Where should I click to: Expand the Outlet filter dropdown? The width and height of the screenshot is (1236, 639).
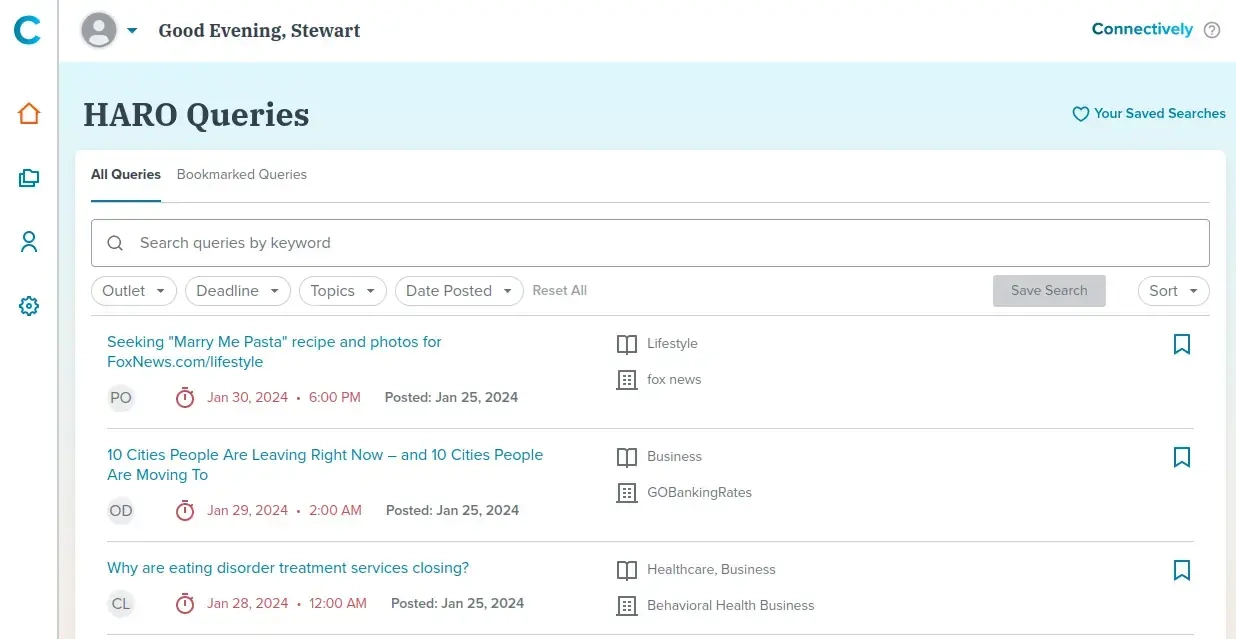(x=134, y=291)
